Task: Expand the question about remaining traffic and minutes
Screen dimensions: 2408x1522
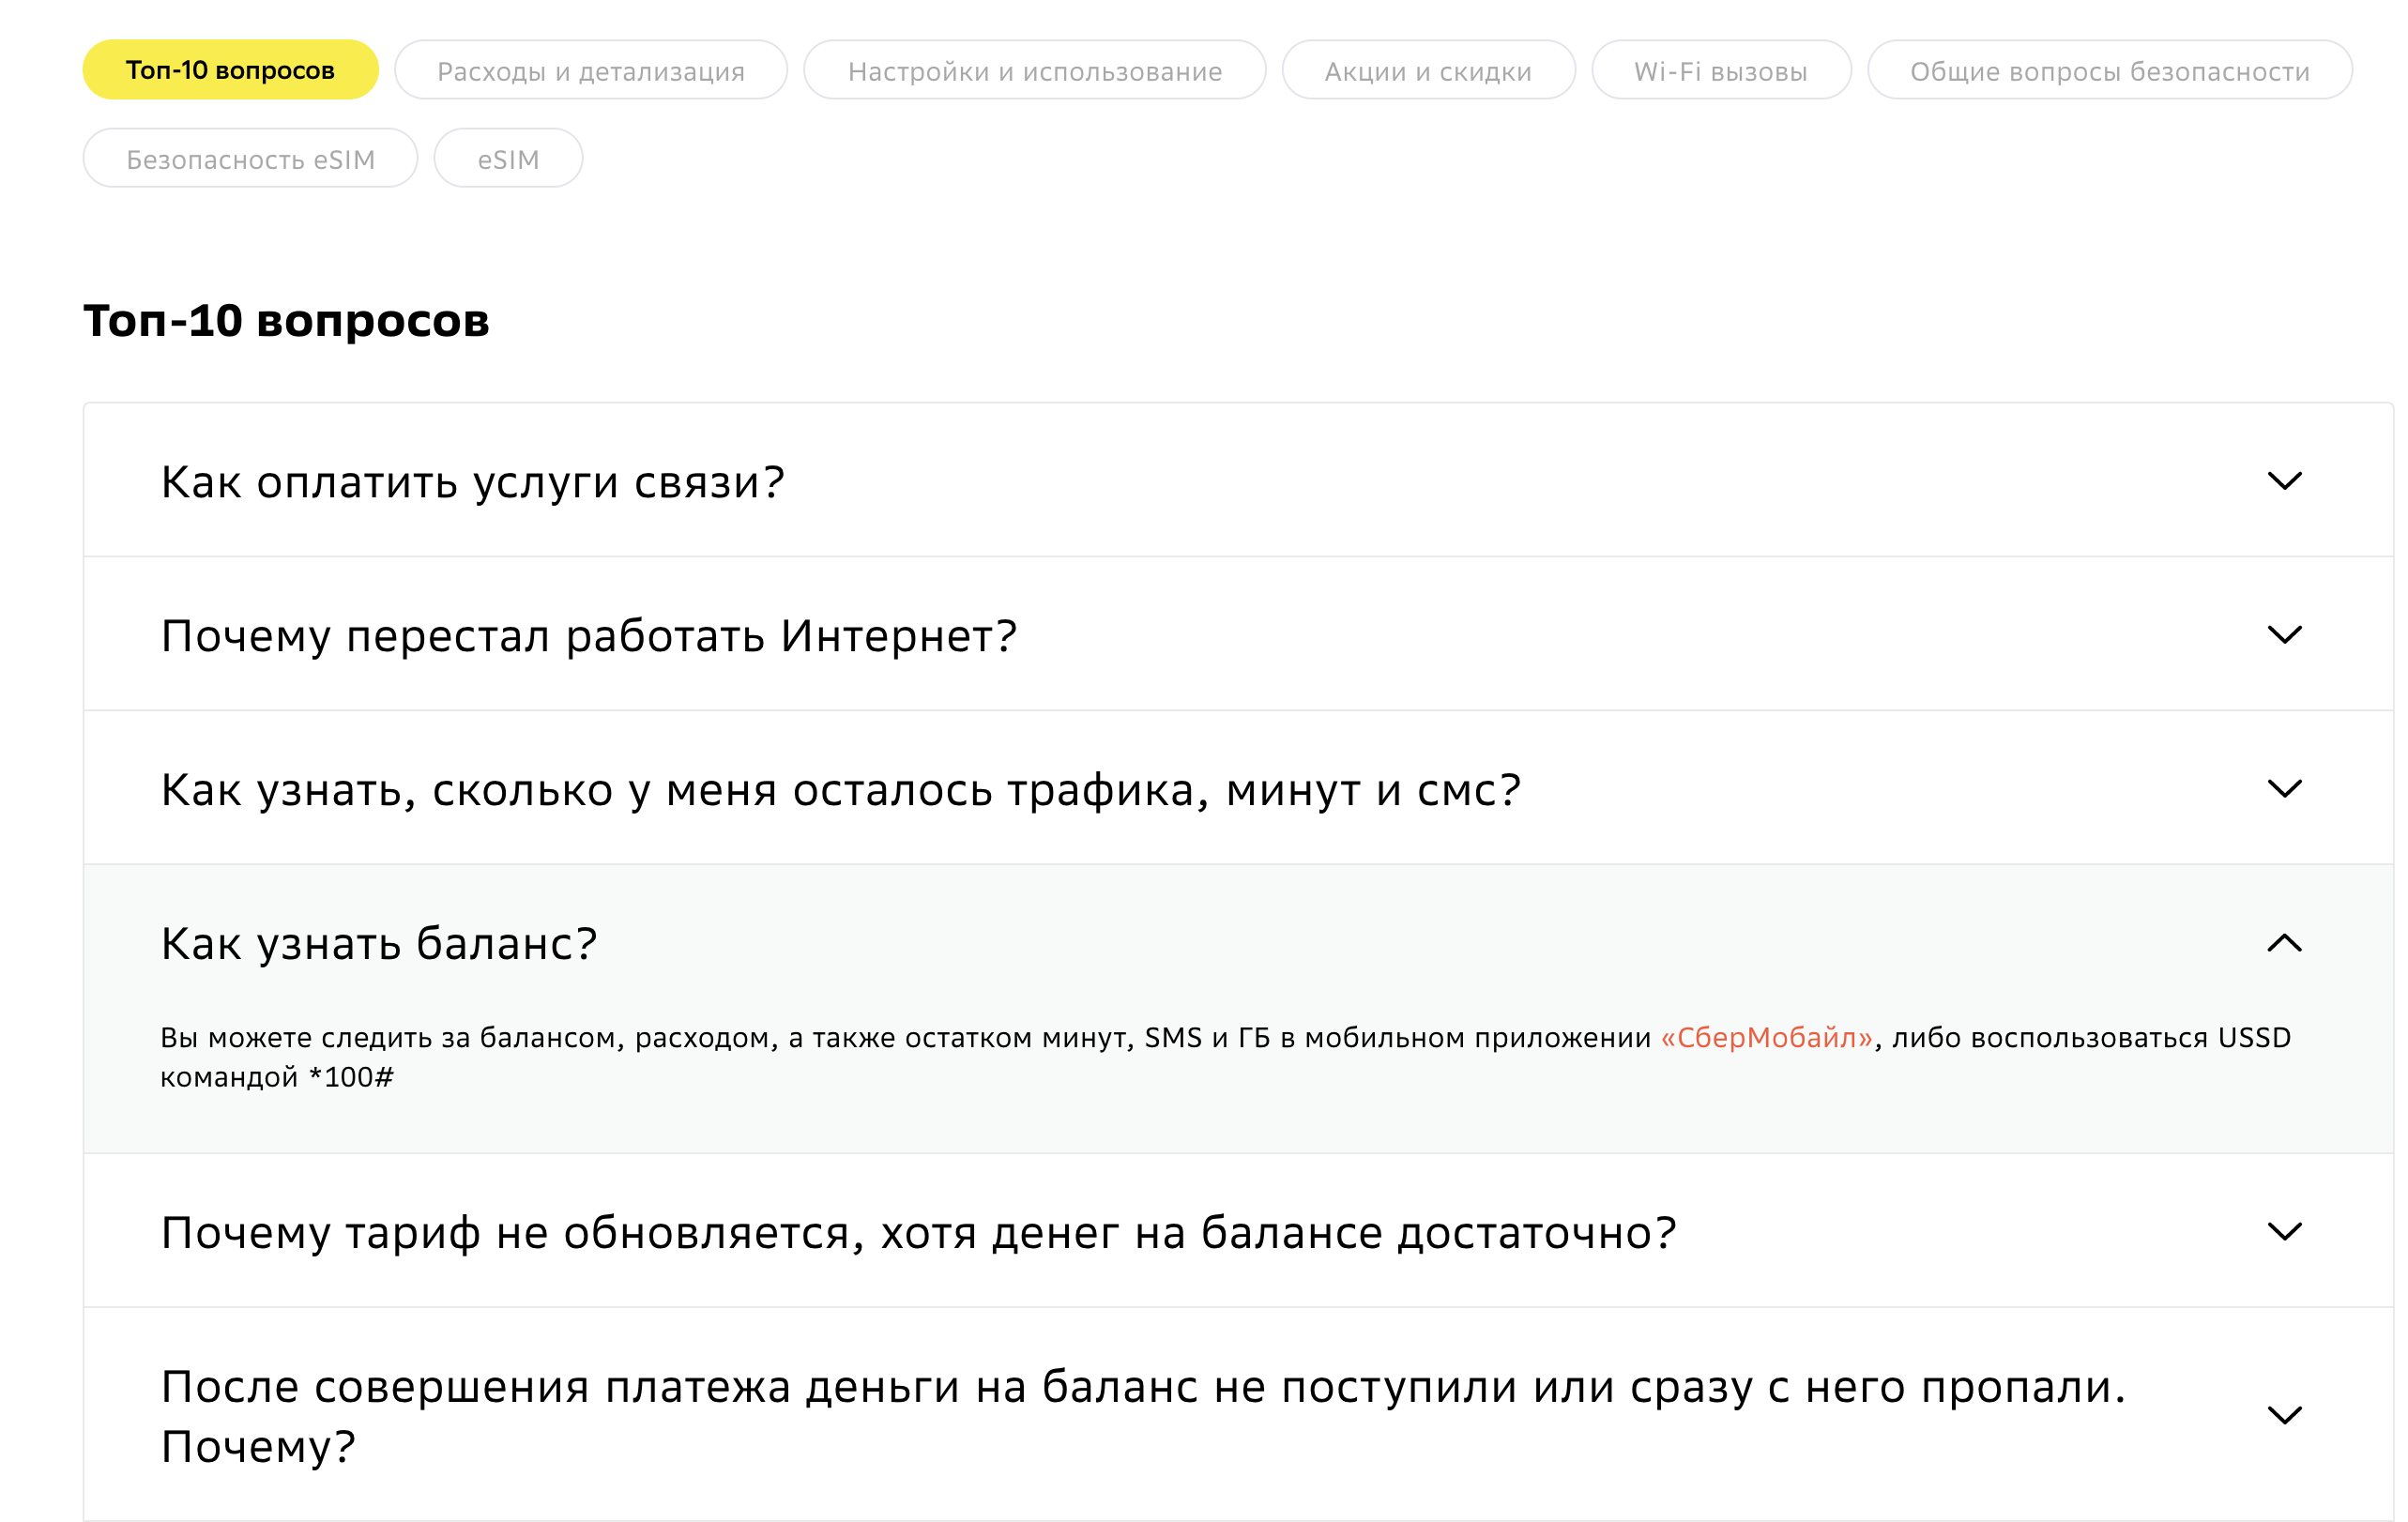Action: pyautogui.click(x=840, y=788)
